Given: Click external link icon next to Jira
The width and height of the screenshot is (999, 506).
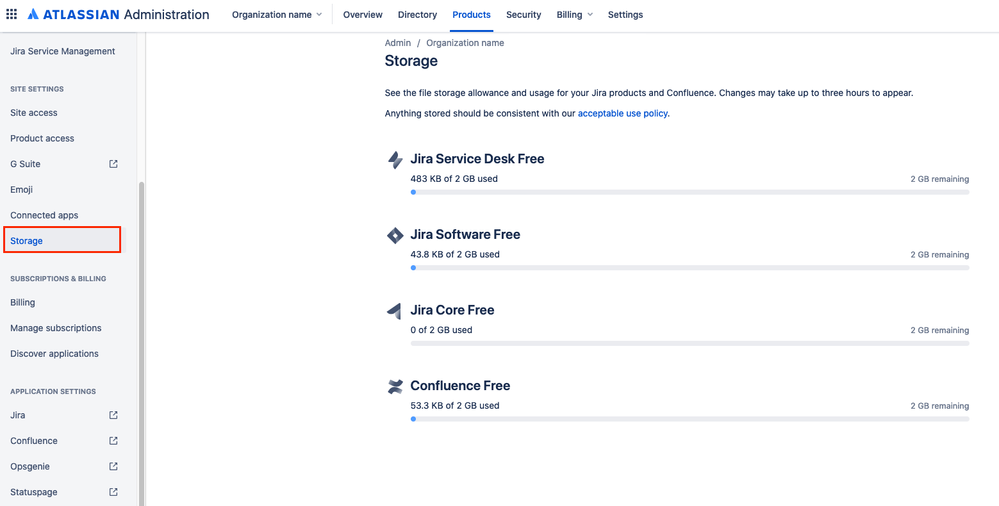Looking at the screenshot, I should [113, 415].
